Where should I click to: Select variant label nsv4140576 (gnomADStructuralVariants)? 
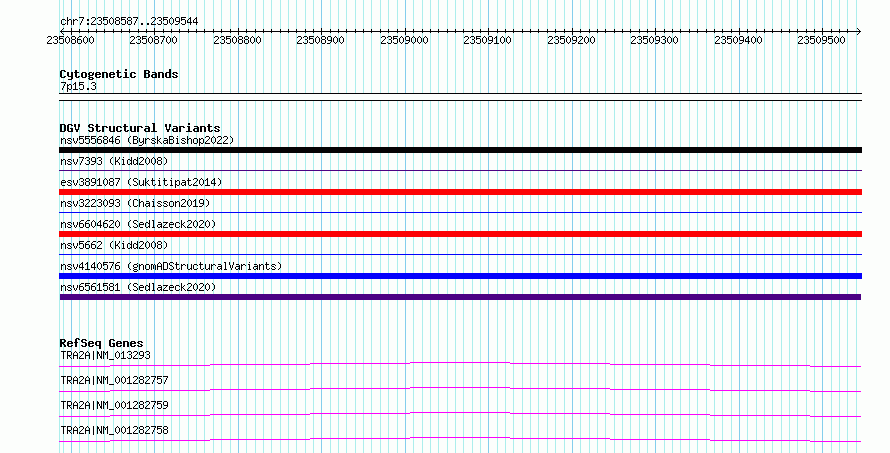(x=171, y=266)
